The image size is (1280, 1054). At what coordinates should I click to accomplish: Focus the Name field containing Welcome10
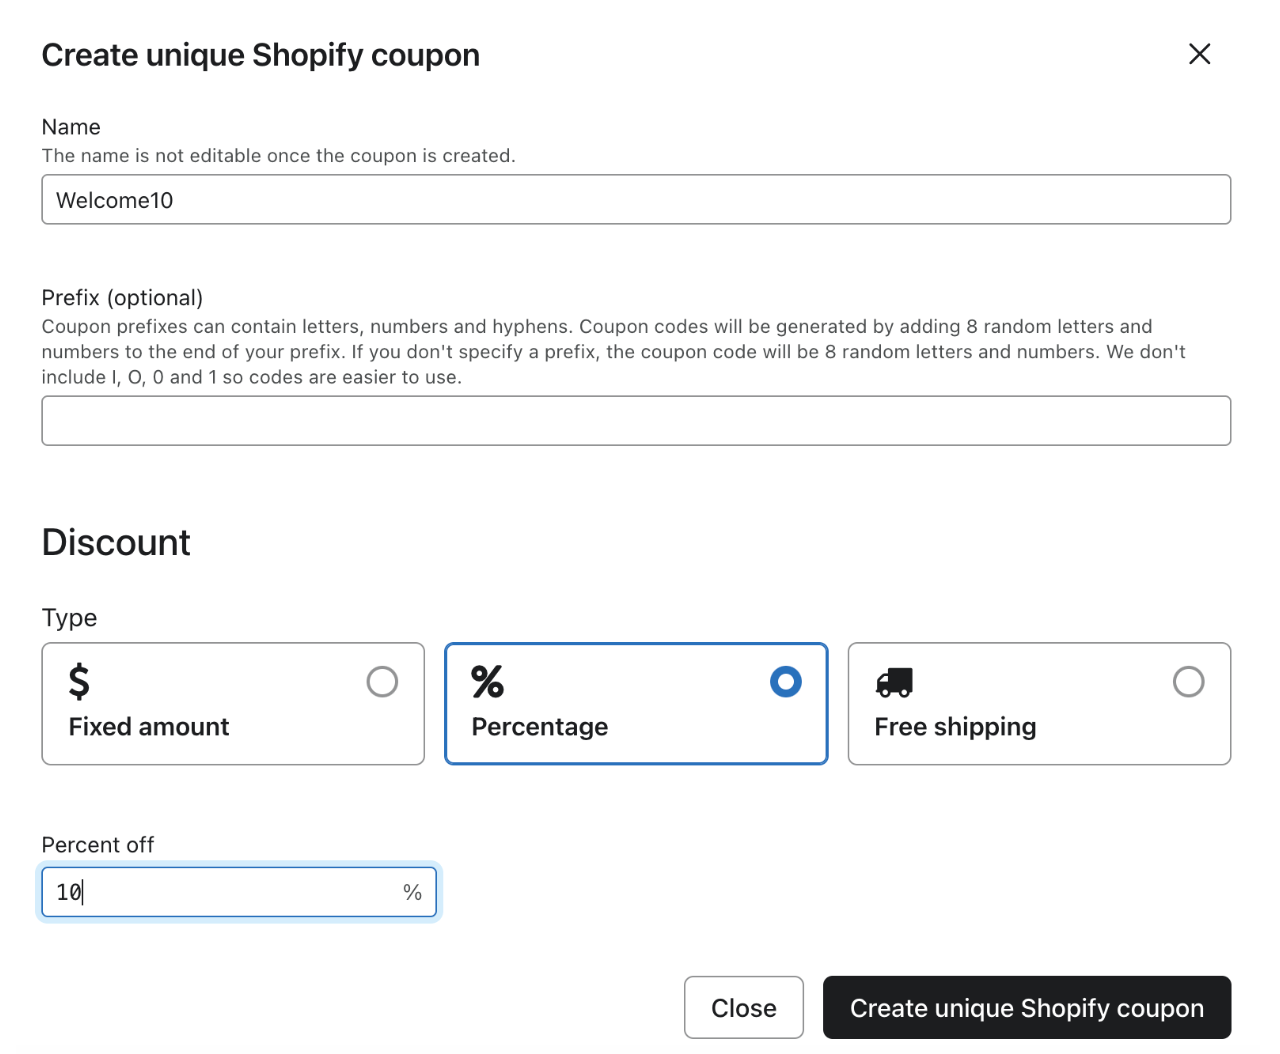pyautogui.click(x=636, y=200)
